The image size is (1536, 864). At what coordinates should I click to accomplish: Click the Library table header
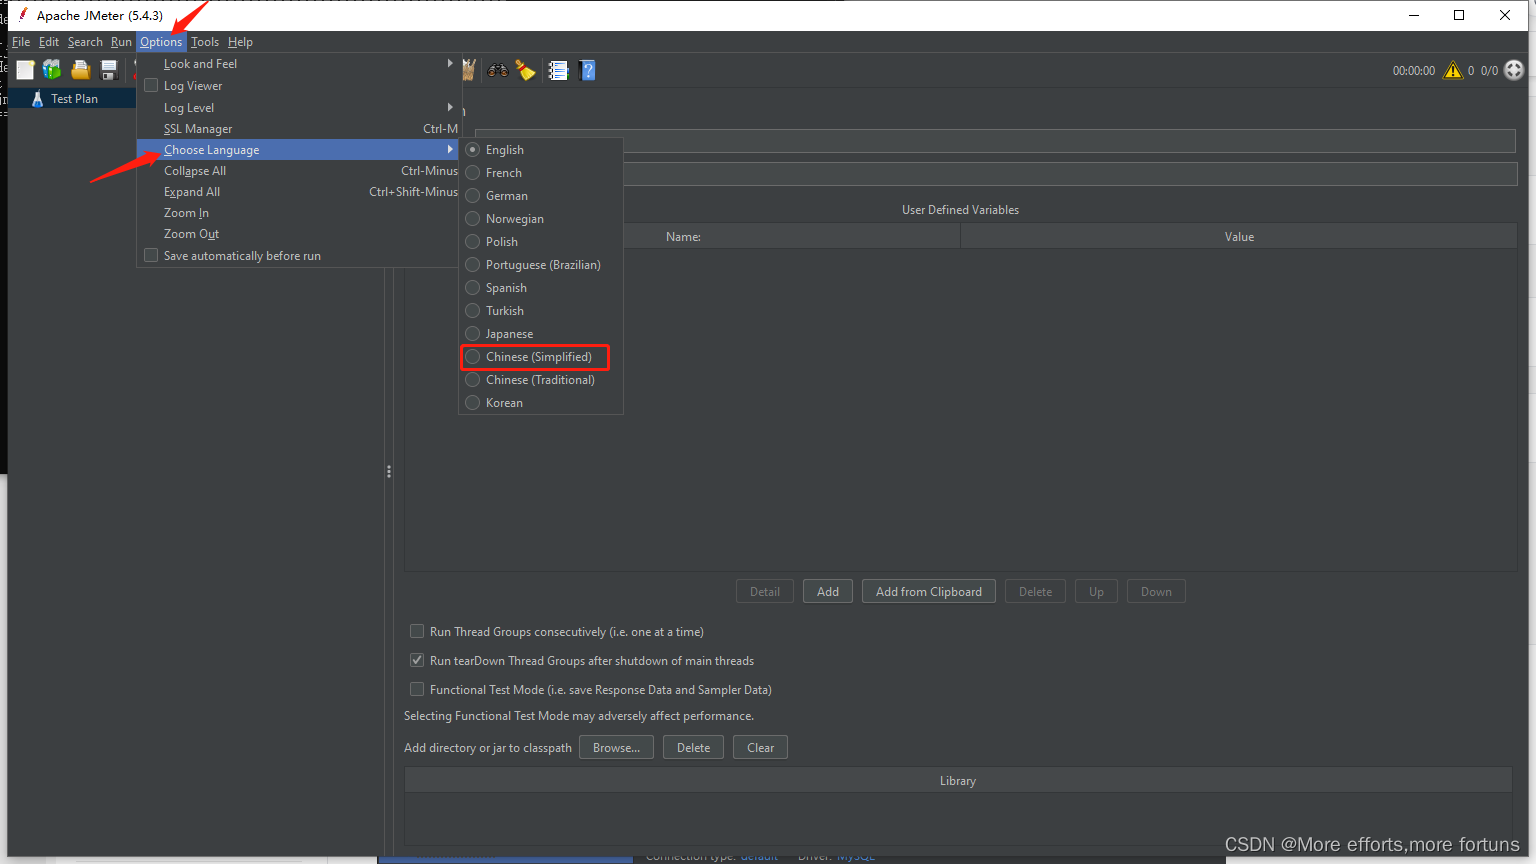click(958, 780)
